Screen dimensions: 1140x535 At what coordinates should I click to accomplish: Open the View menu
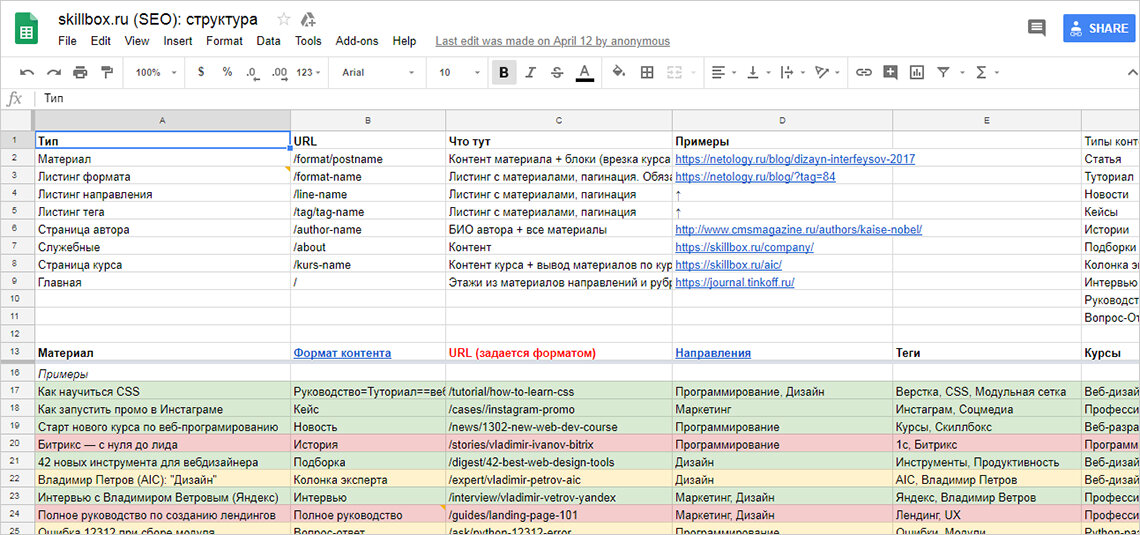coord(137,41)
